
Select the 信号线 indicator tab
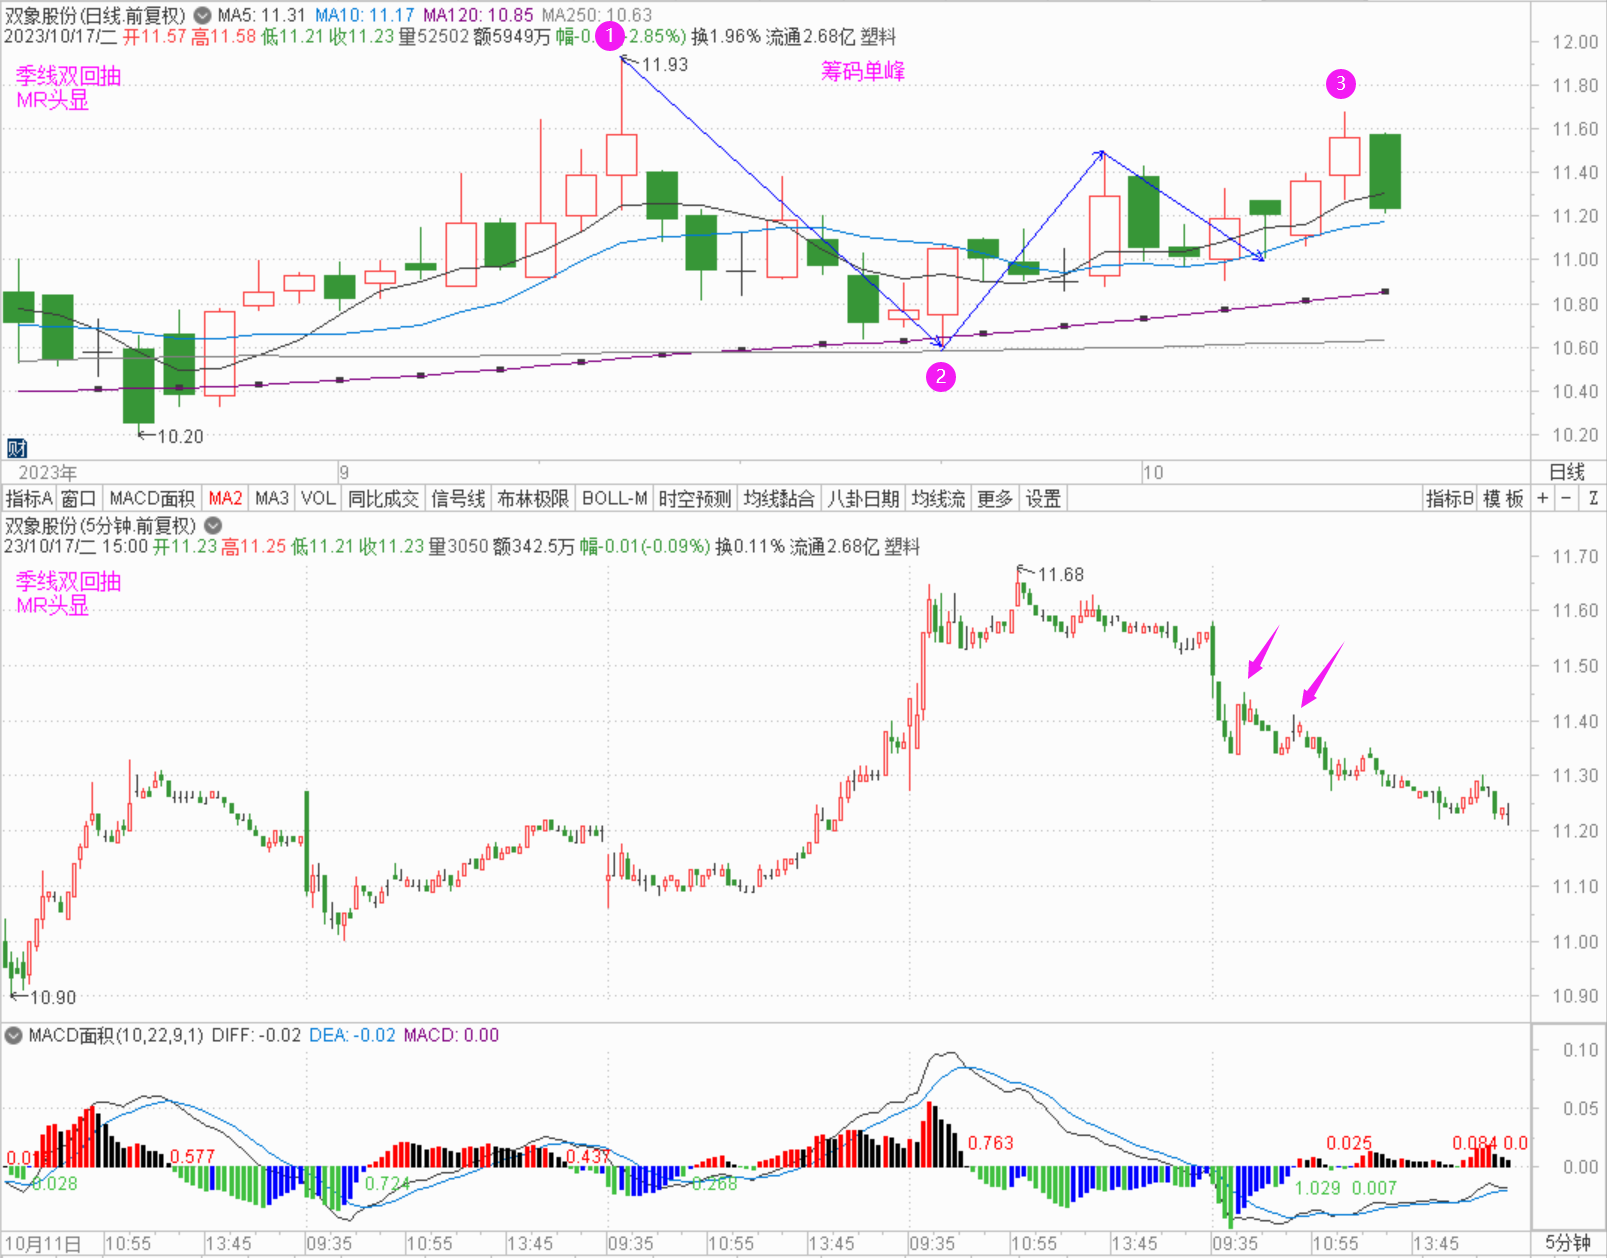tap(458, 498)
